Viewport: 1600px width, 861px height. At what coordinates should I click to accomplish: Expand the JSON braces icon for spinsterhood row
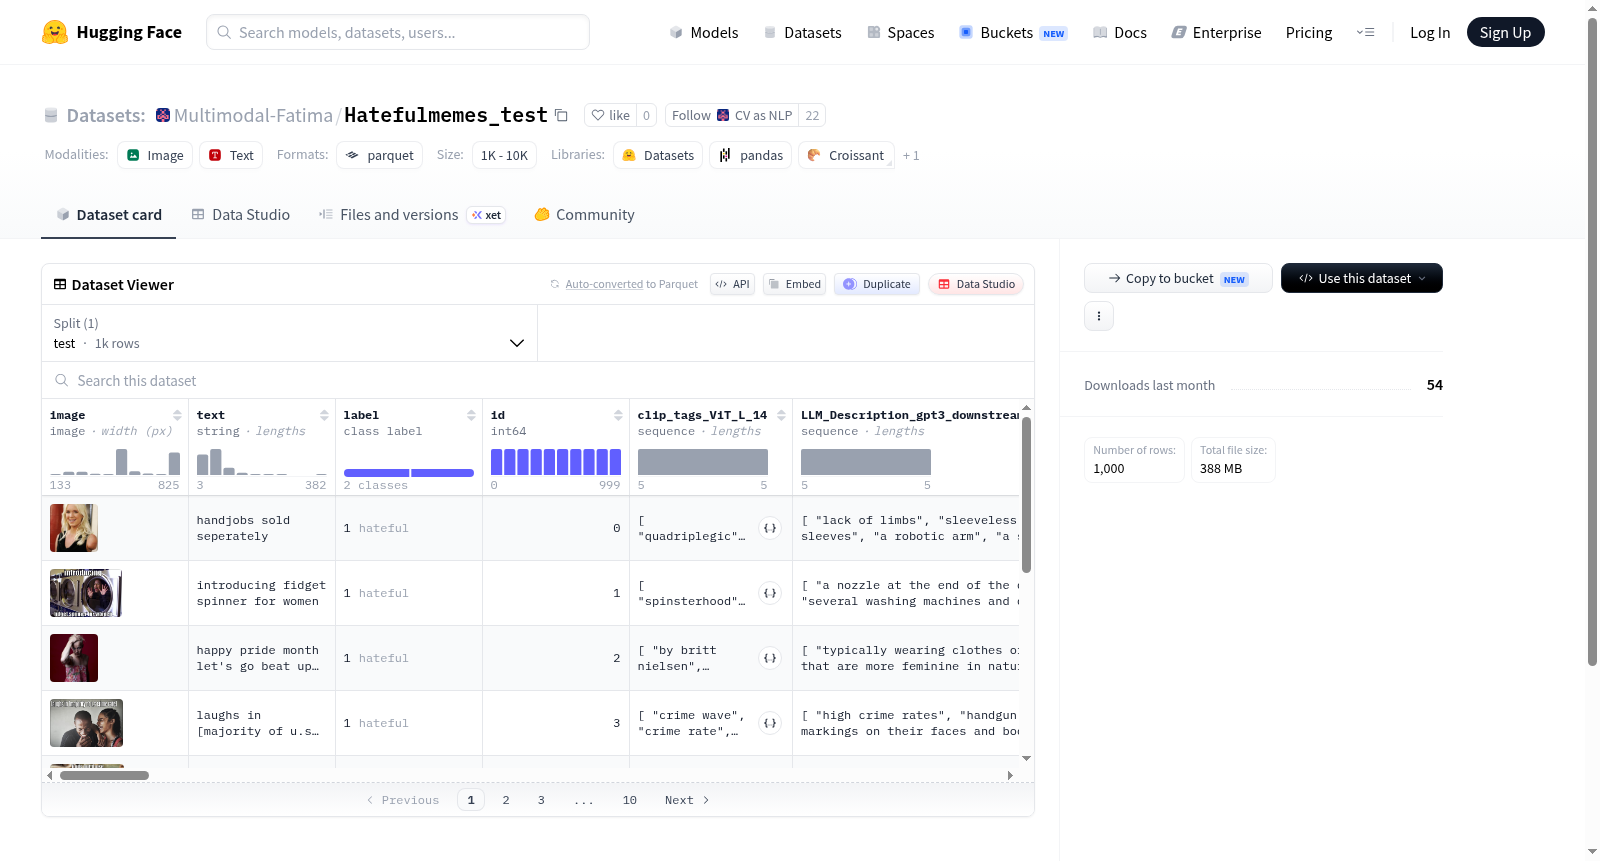tap(770, 593)
